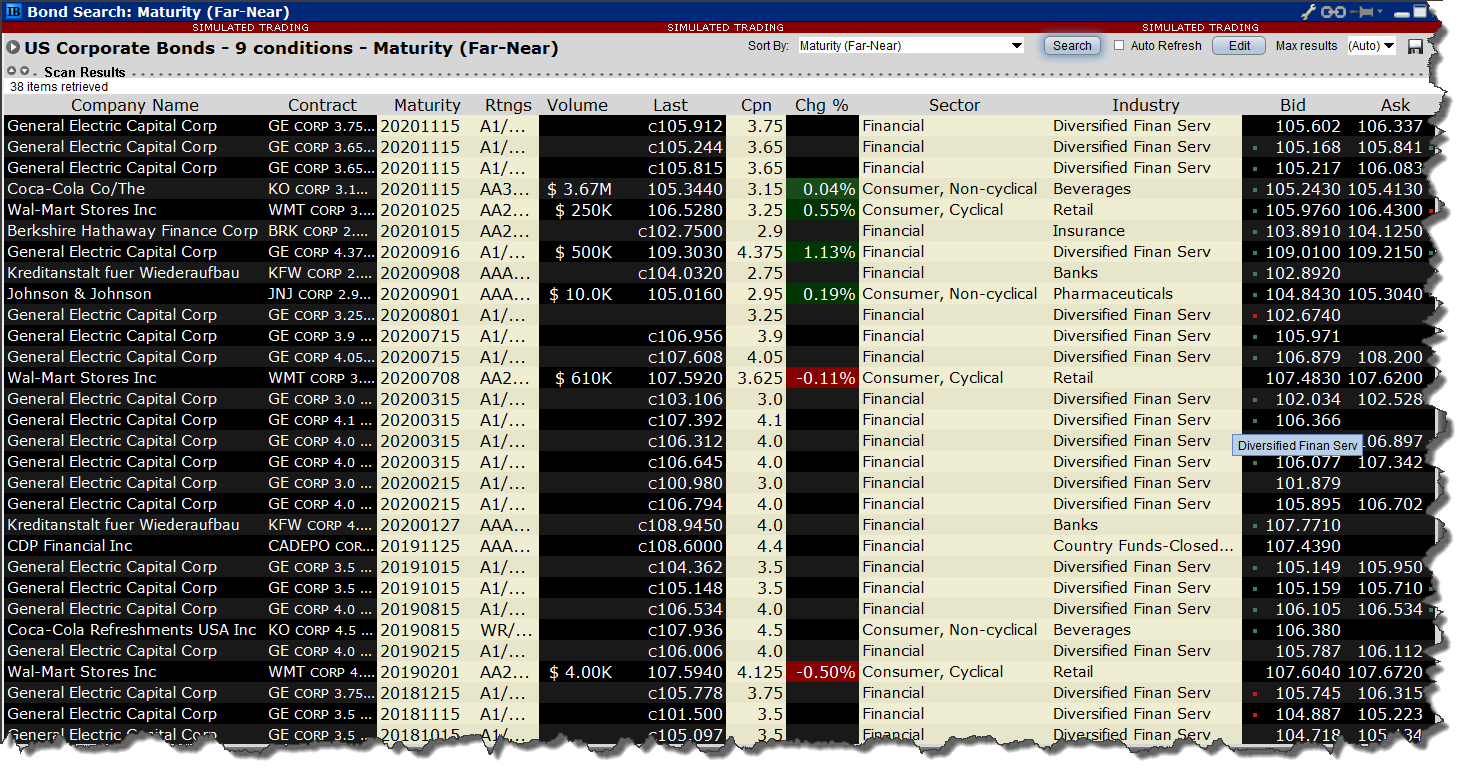Click the 103.8910 bid price
The height and width of the screenshot is (777, 1468).
coord(1302,231)
